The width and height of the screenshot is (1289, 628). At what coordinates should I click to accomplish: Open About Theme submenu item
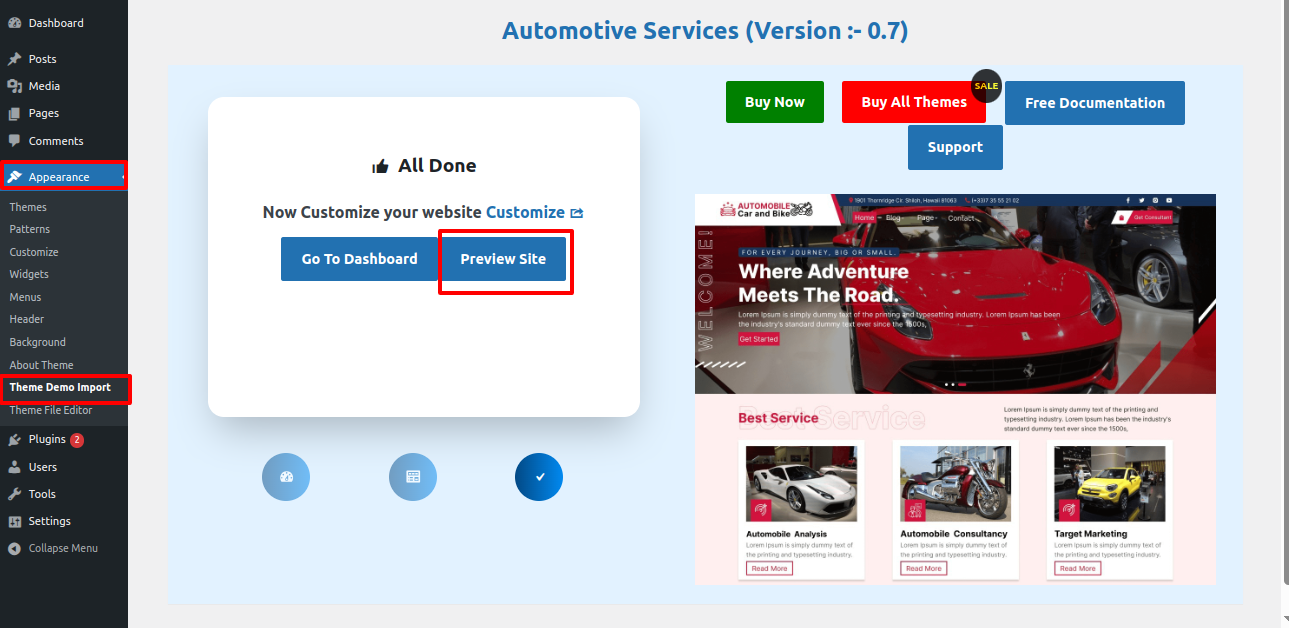click(42, 365)
